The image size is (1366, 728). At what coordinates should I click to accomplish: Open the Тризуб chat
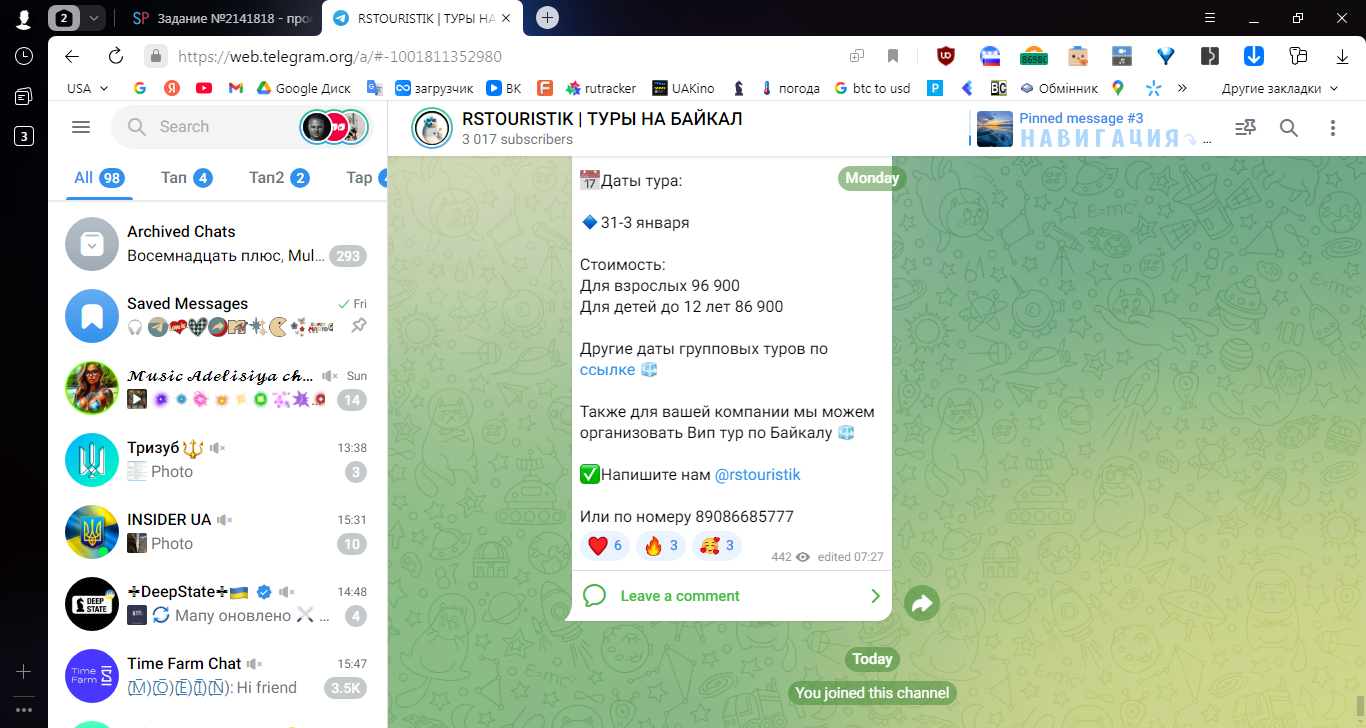217,460
